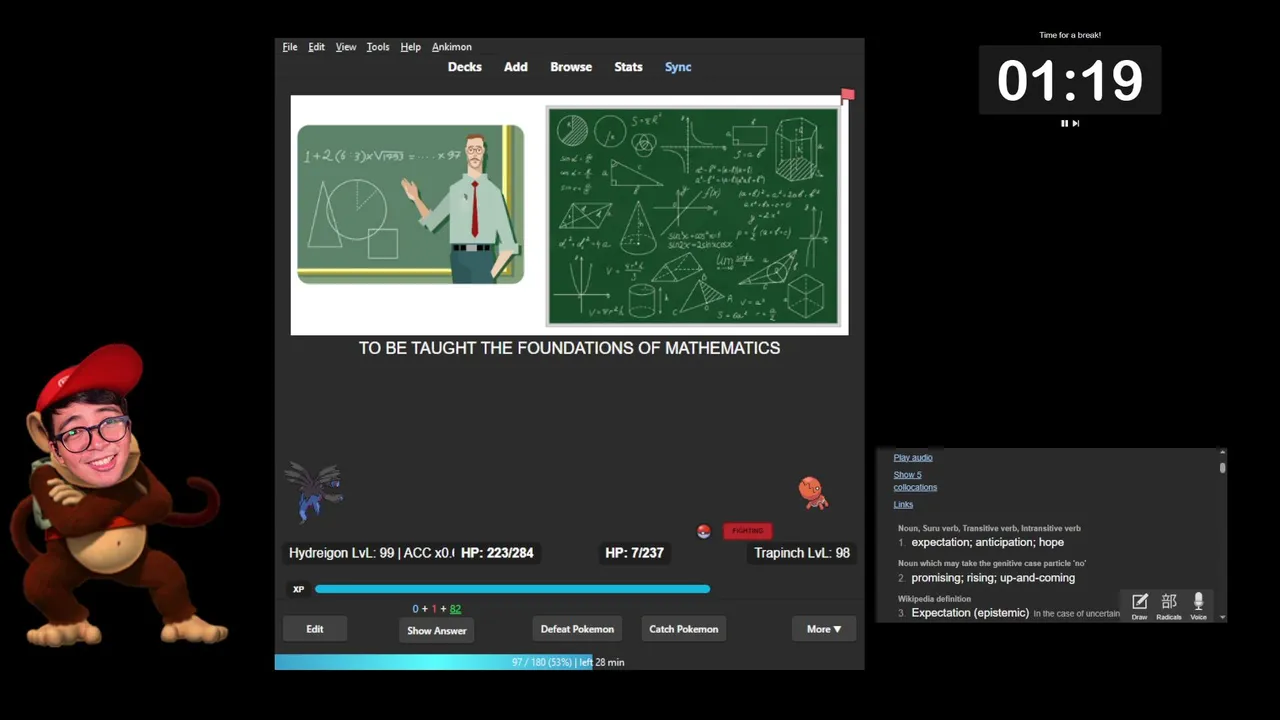The width and height of the screenshot is (1280, 720).
Task: Click 'TO BE TAUGHT THE FOUNDATIONS OF MATHEMATICS' text
Action: tap(569, 348)
